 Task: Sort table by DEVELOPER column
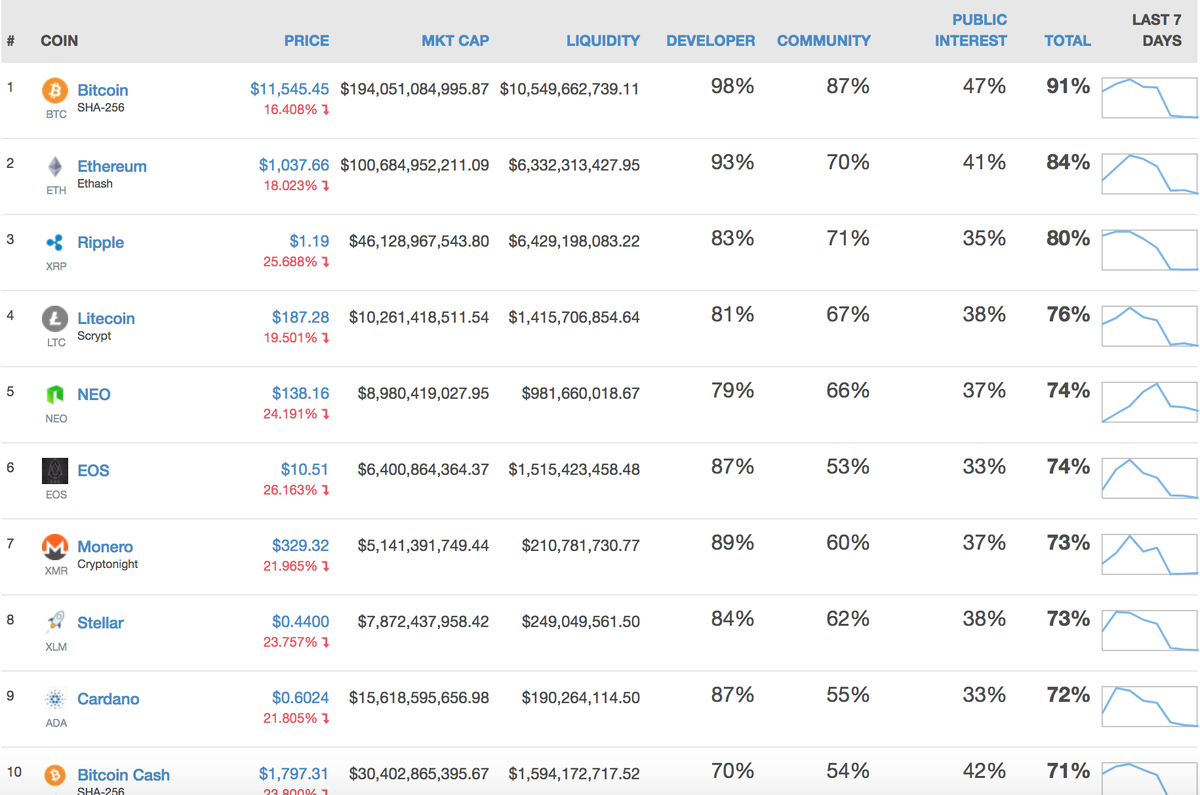click(x=711, y=41)
